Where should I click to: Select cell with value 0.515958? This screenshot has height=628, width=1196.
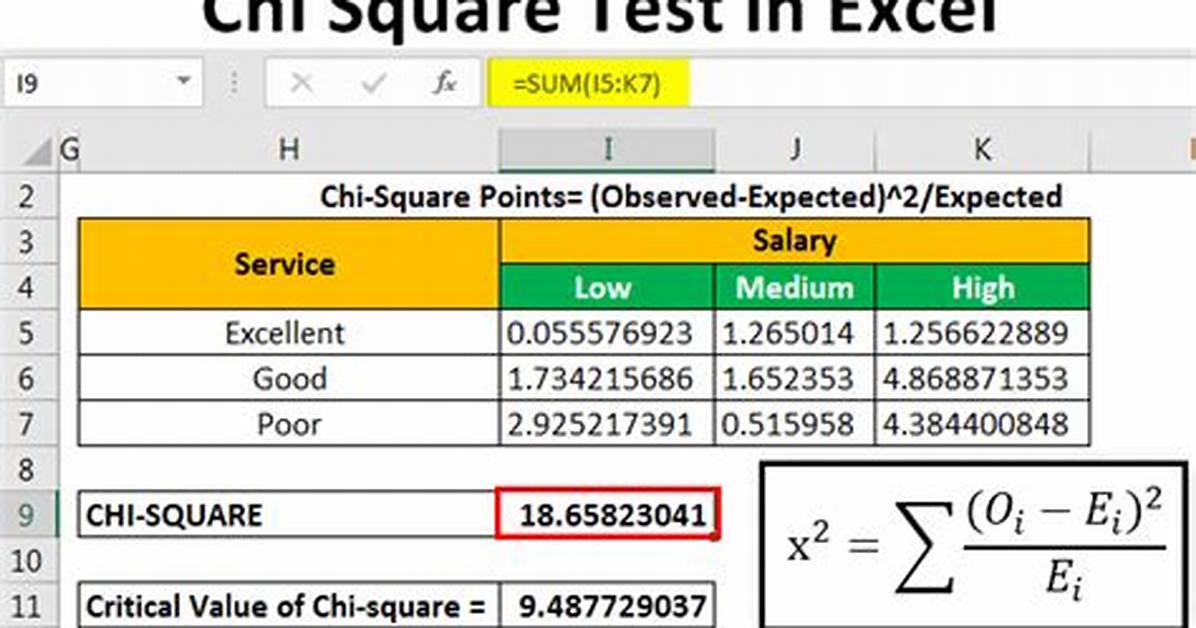point(795,423)
